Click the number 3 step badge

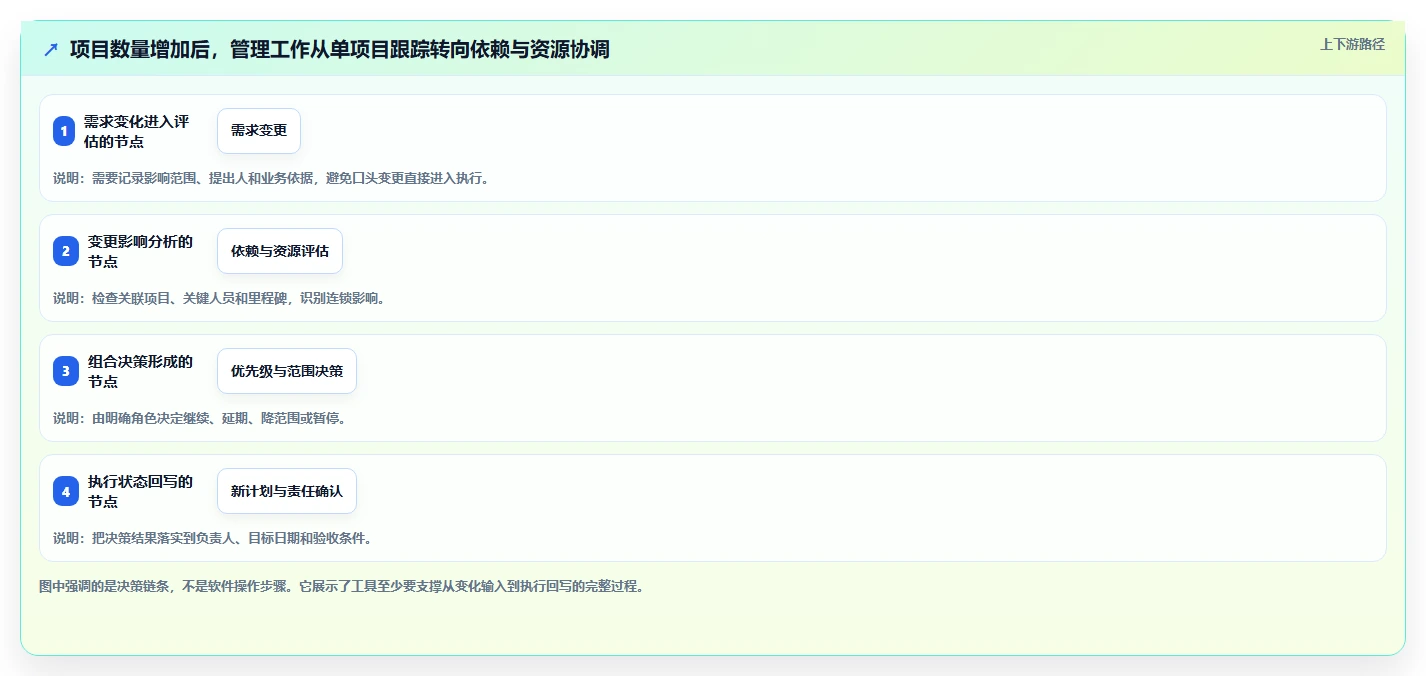coord(64,371)
